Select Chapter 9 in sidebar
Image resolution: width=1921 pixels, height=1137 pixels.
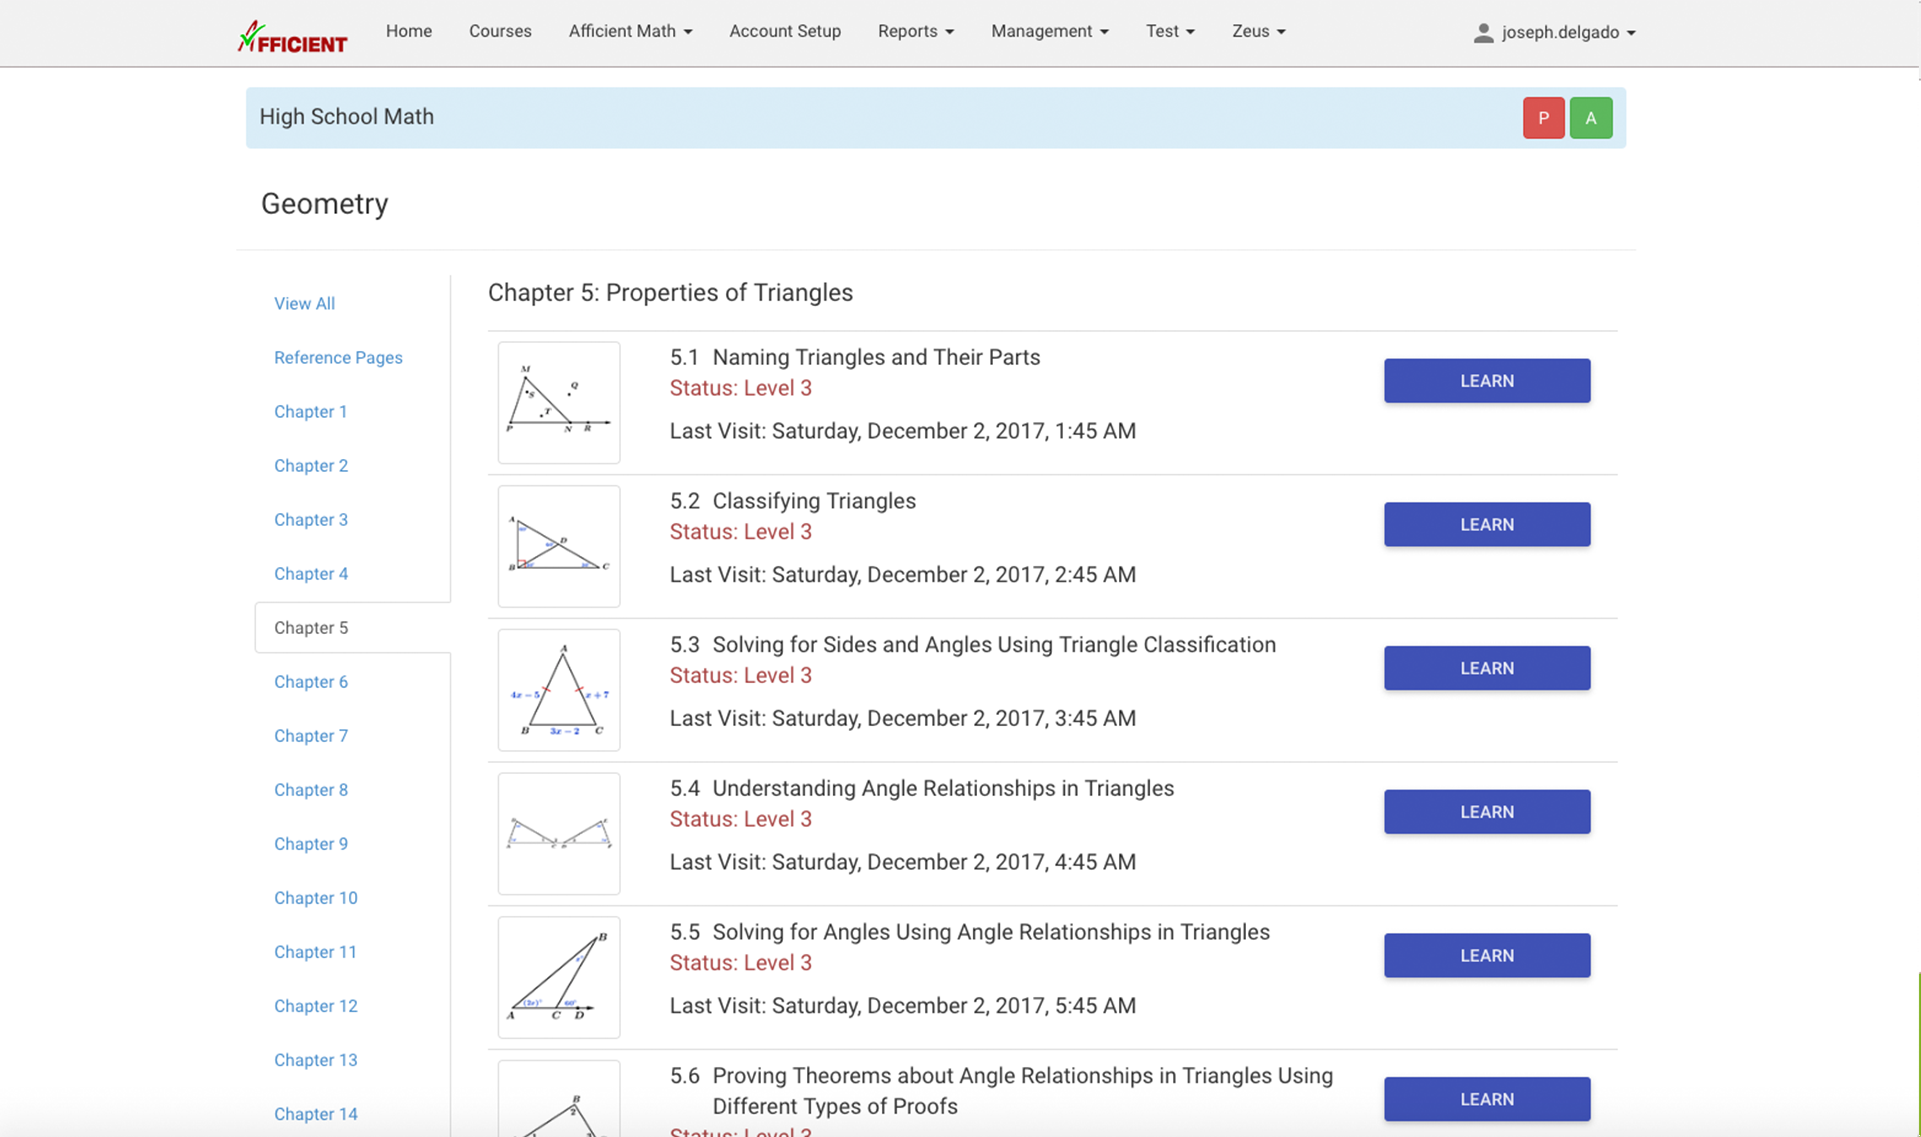pyautogui.click(x=311, y=843)
